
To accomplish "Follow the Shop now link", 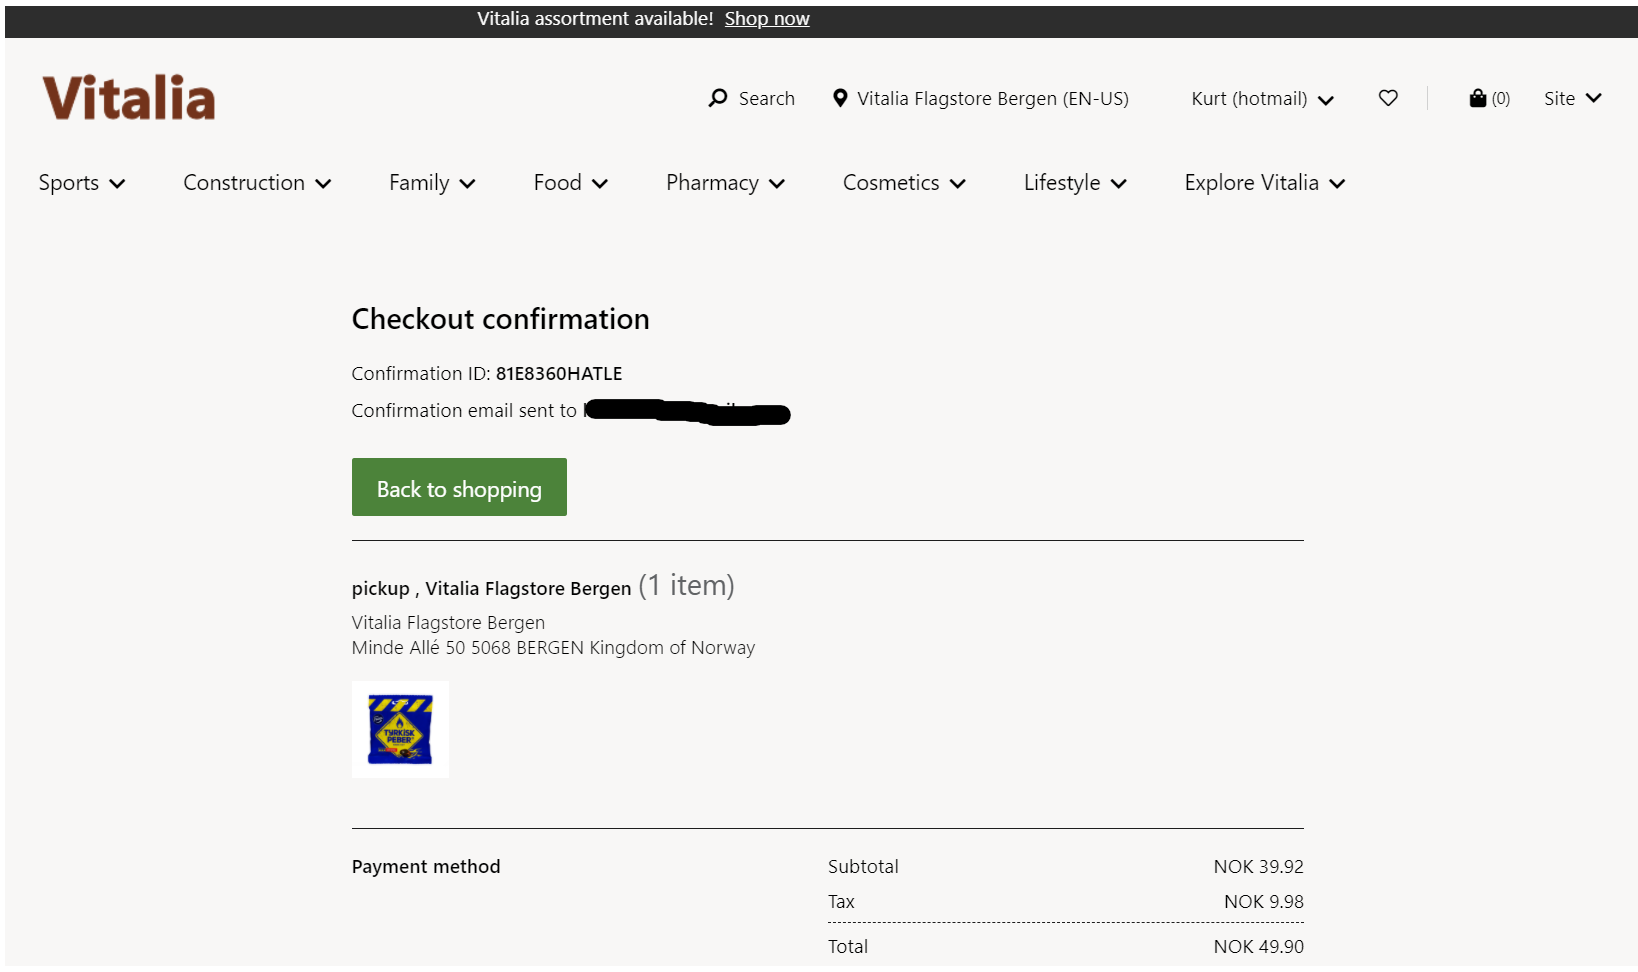I will click(x=767, y=19).
